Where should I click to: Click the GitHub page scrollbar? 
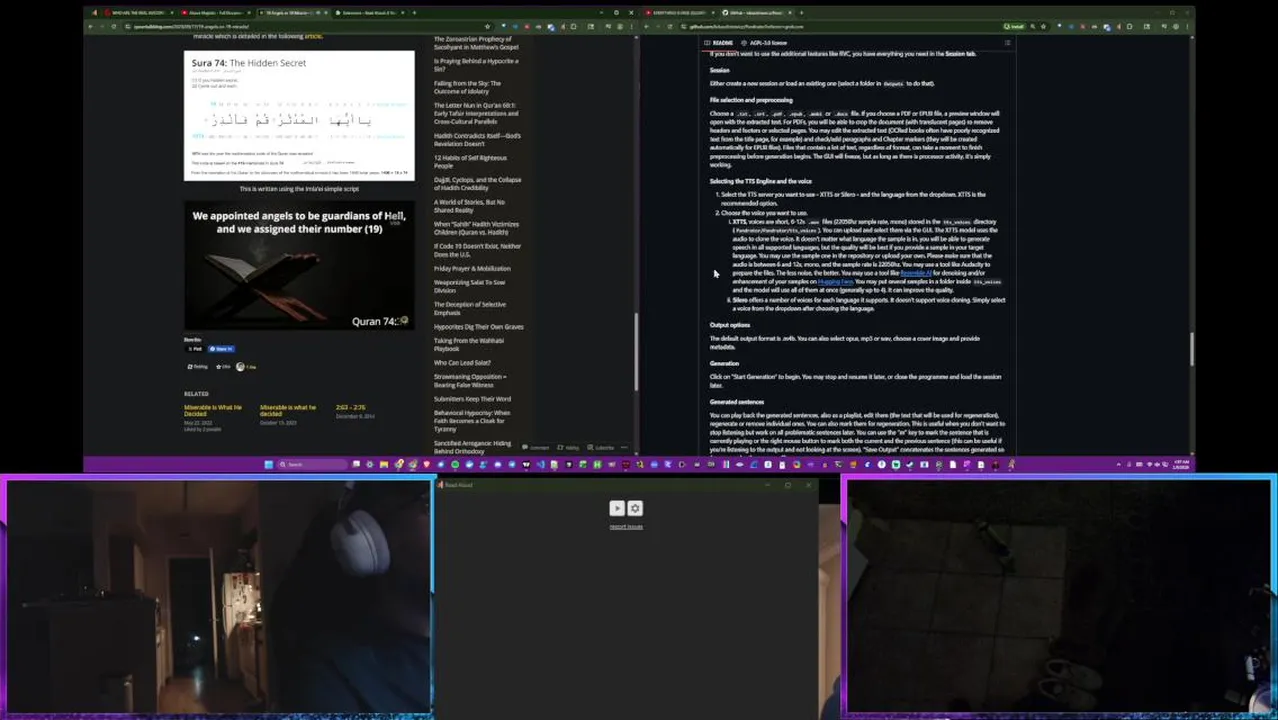(1192, 348)
